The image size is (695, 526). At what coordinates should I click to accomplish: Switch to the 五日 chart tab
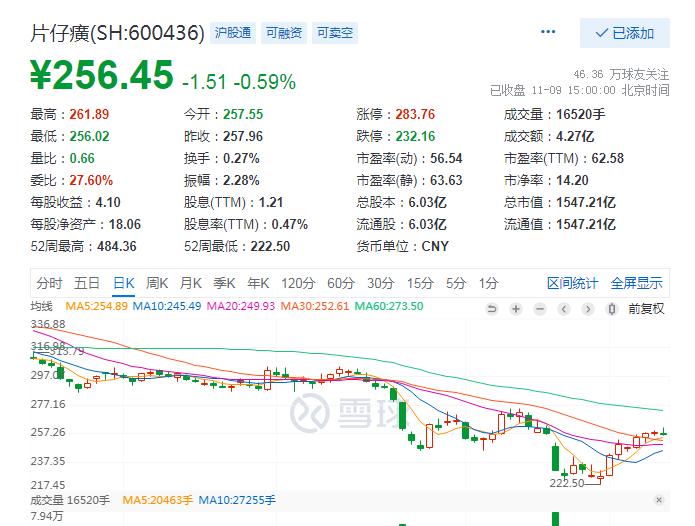pos(86,283)
